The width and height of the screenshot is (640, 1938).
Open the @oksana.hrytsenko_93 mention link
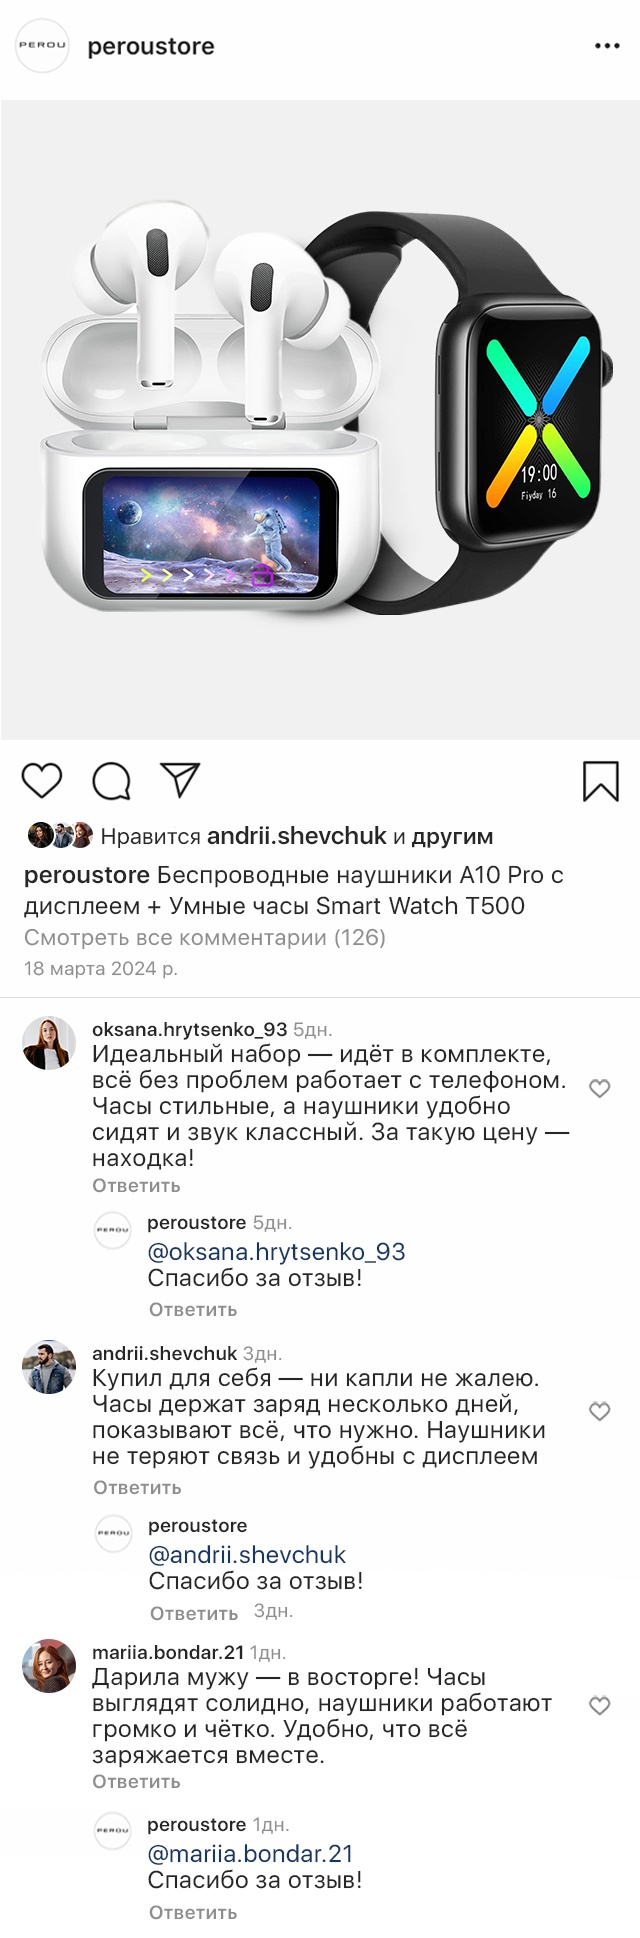coord(276,1251)
